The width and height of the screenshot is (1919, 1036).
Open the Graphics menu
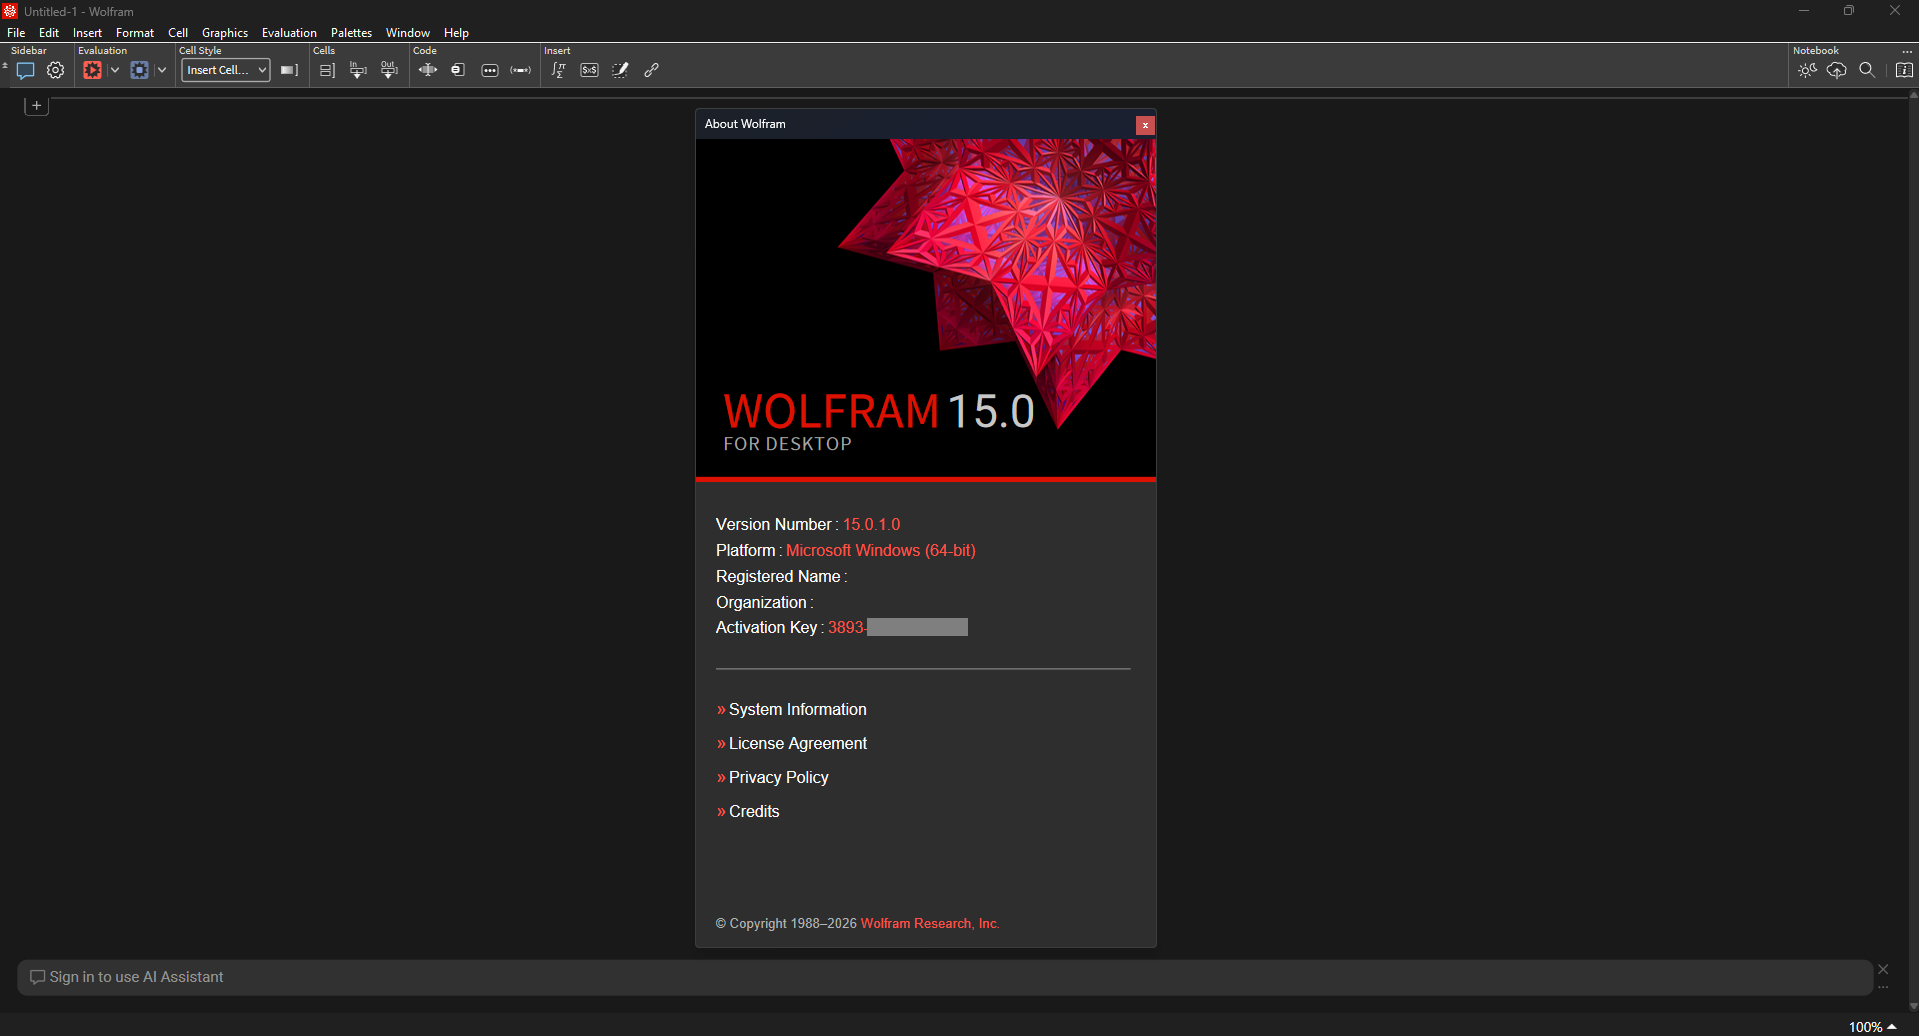[x=225, y=33]
